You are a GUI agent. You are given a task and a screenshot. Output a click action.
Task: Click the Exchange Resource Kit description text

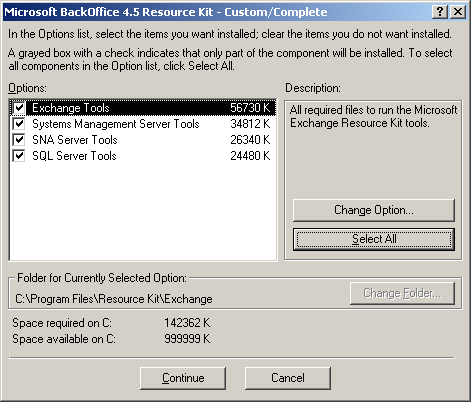click(x=373, y=116)
